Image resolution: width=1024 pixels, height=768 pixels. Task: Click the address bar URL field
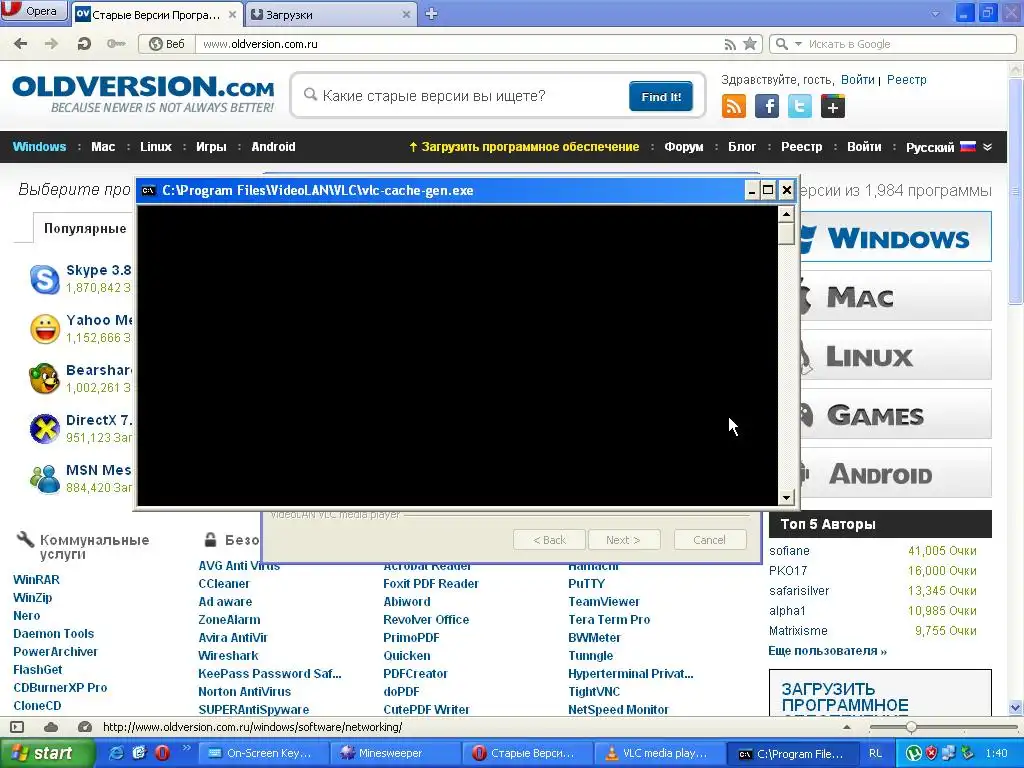[x=459, y=44]
